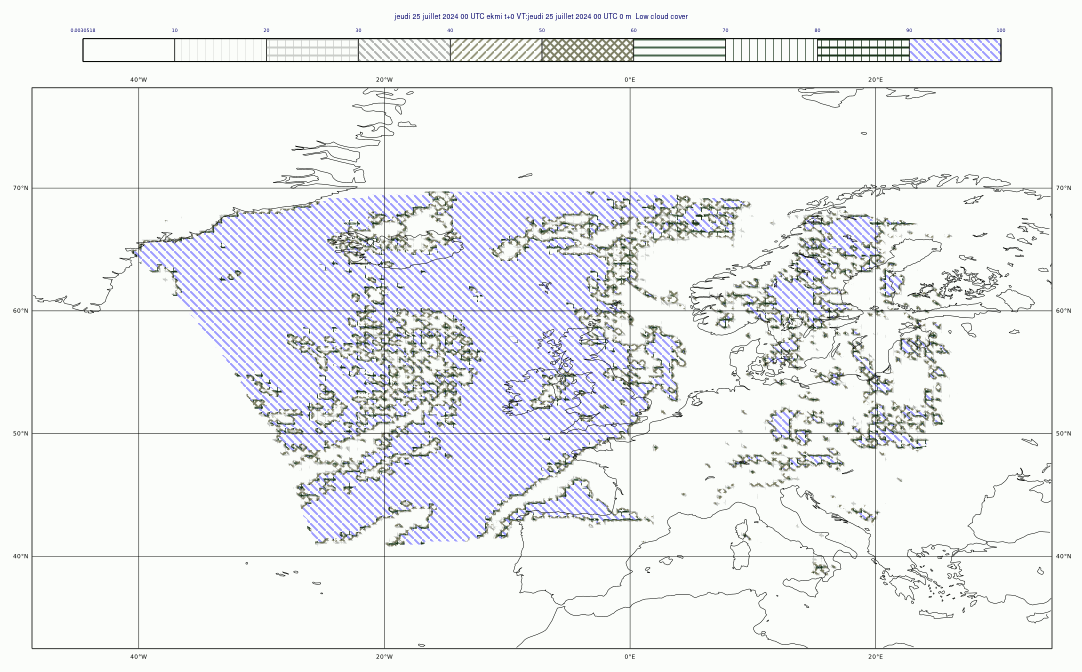1082x672 pixels.
Task: Click the dark grid 80-90 legend swatch
Action: click(x=863, y=50)
